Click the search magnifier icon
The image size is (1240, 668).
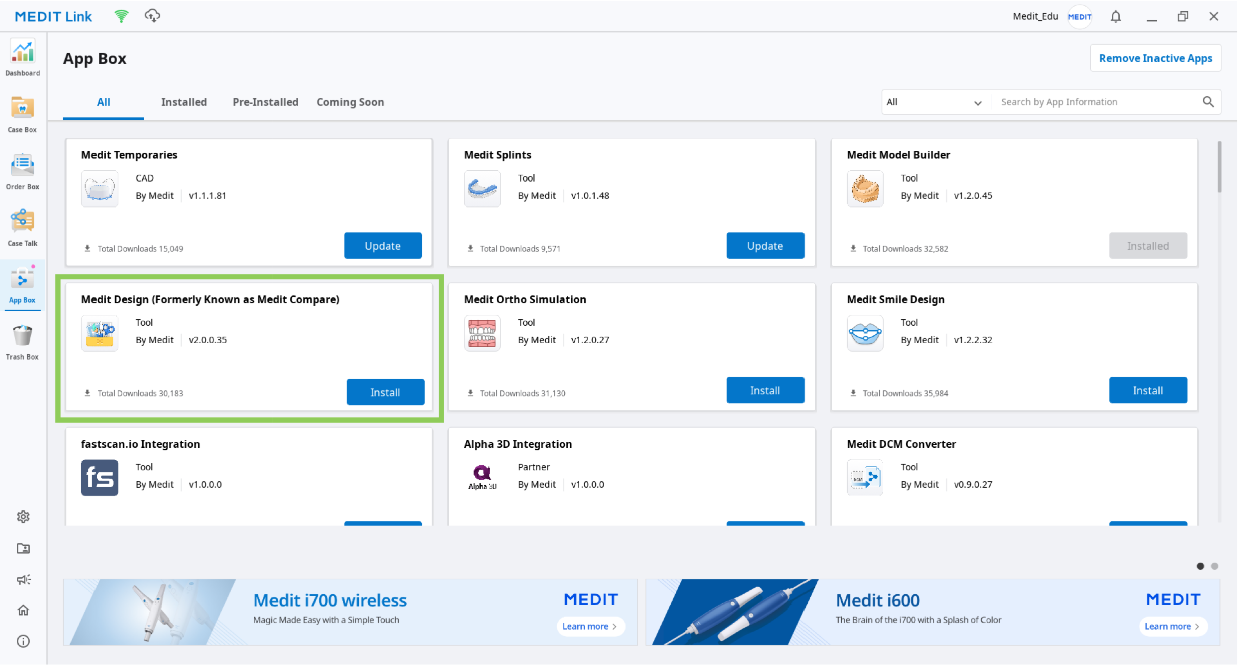pos(1208,102)
